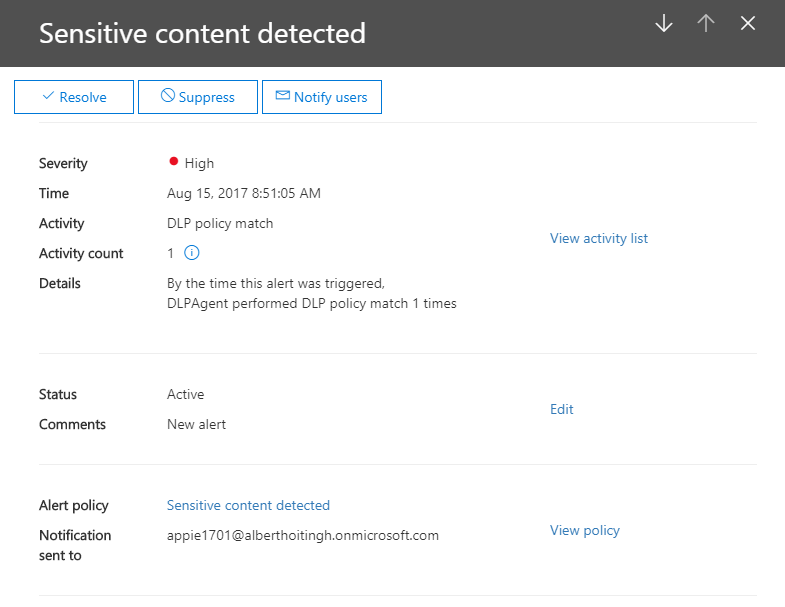This screenshot has width=785, height=607.
Task: Click the Aug 15, 2017 time value
Action: 243,193
